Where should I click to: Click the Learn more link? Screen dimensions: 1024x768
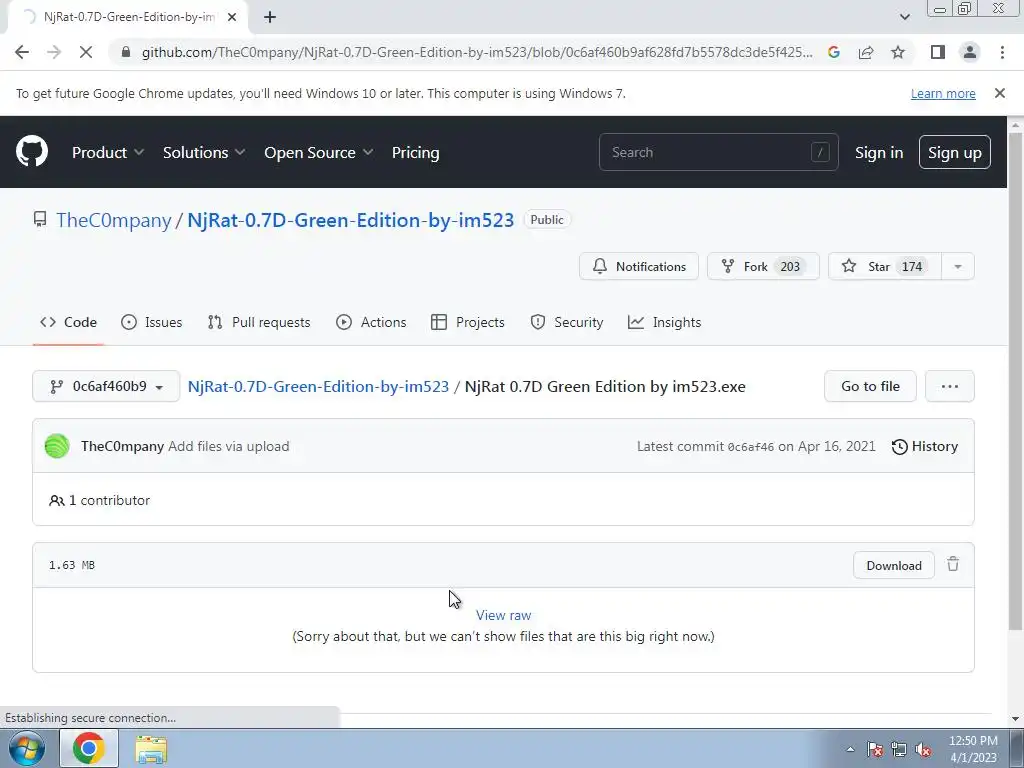pyautogui.click(x=943, y=93)
